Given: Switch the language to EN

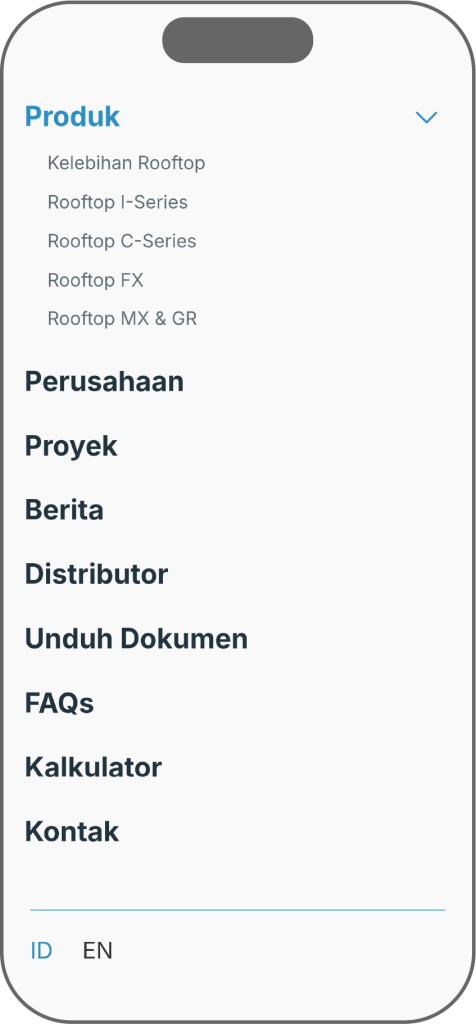Looking at the screenshot, I should point(98,951).
